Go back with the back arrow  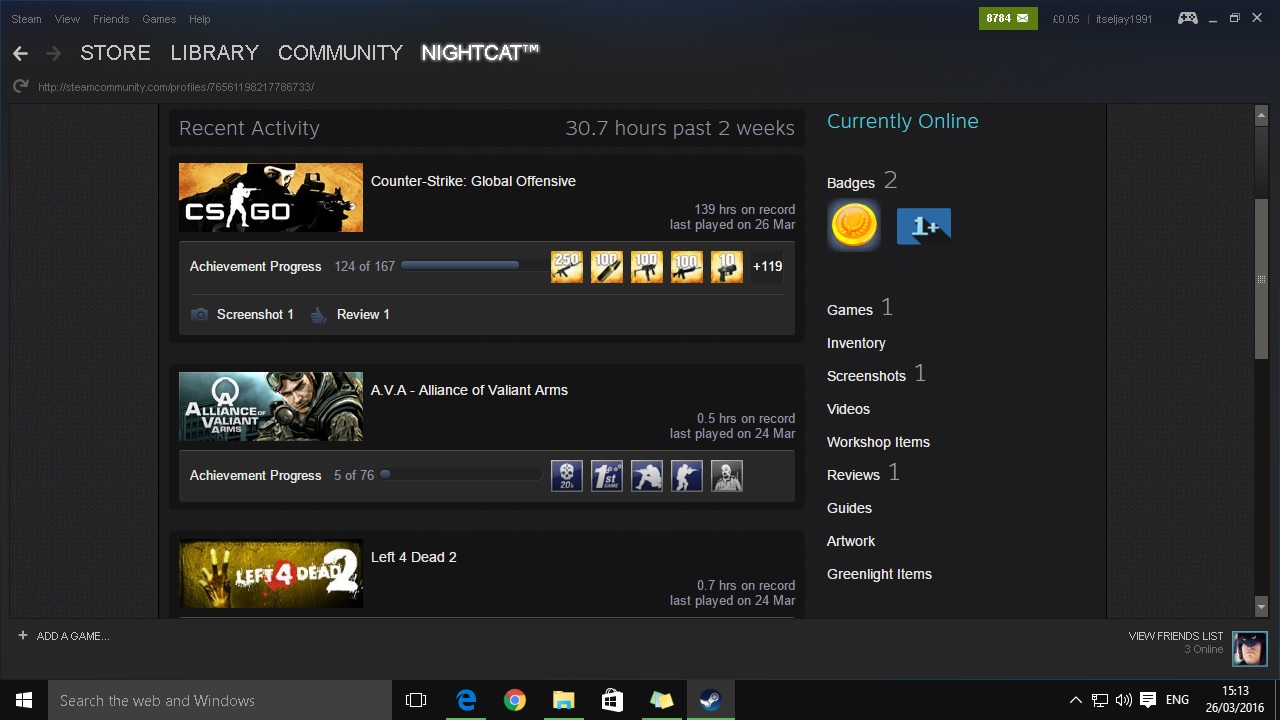point(20,53)
